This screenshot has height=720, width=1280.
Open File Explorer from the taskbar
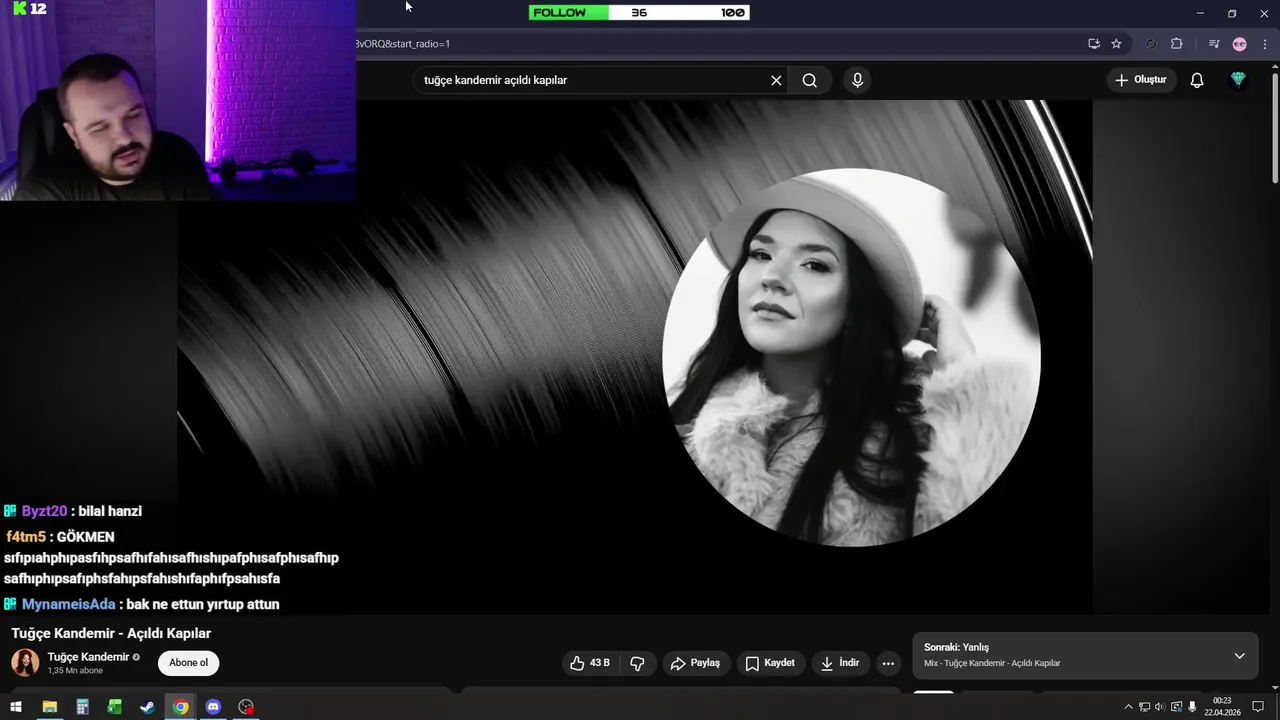(49, 707)
